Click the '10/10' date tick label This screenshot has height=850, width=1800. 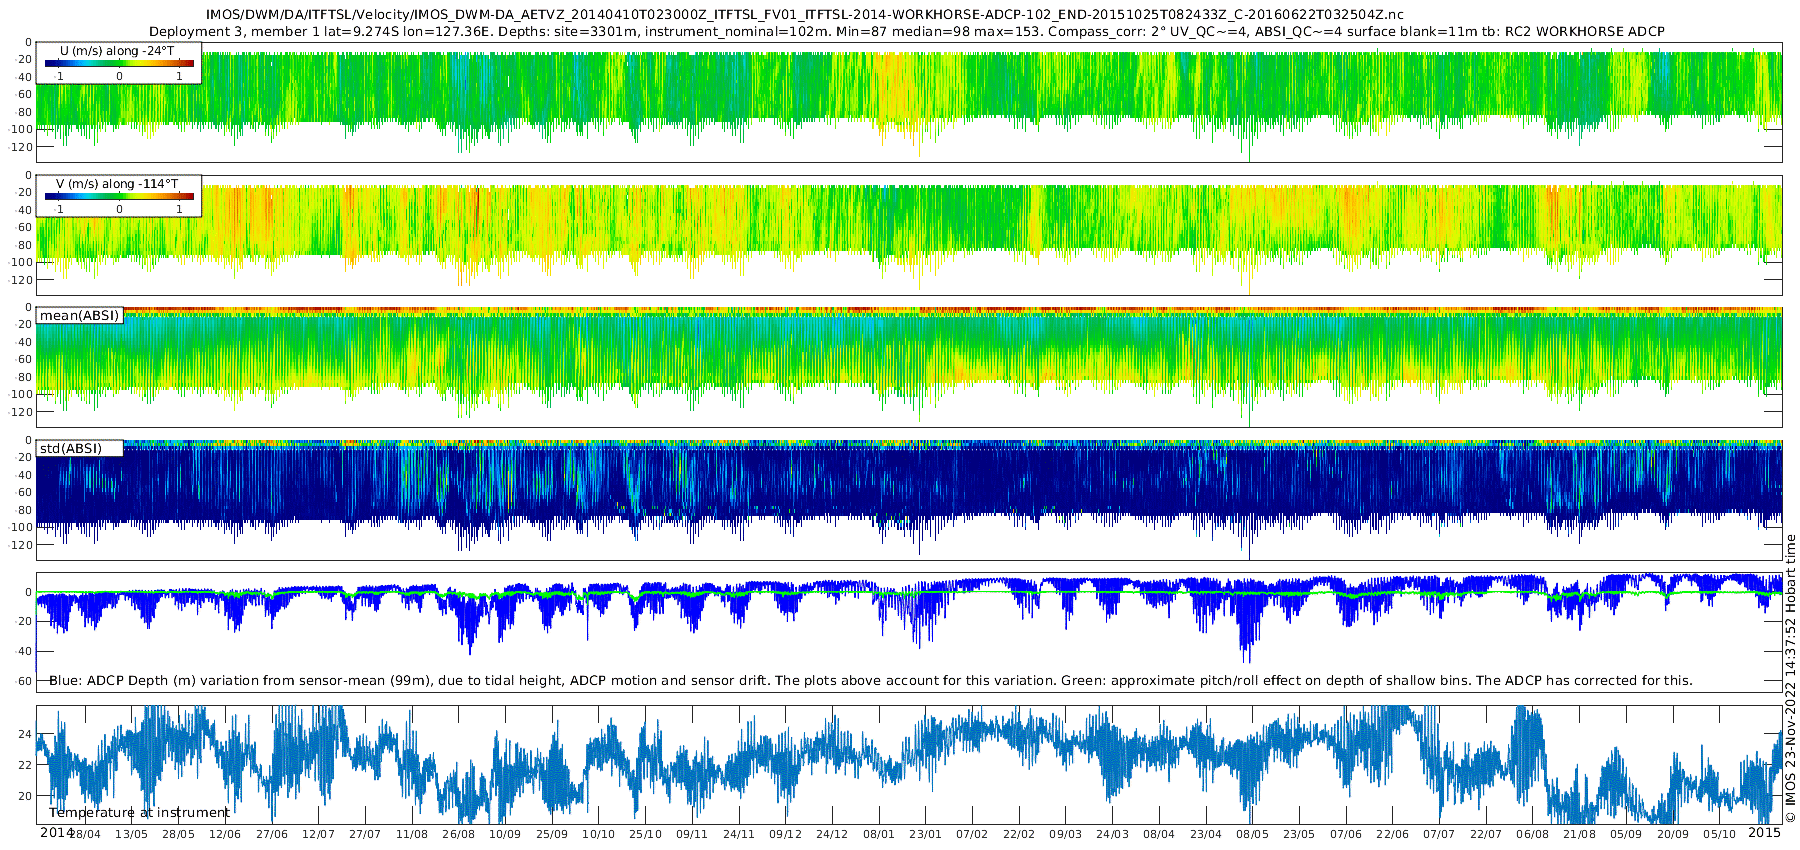pyautogui.click(x=599, y=834)
